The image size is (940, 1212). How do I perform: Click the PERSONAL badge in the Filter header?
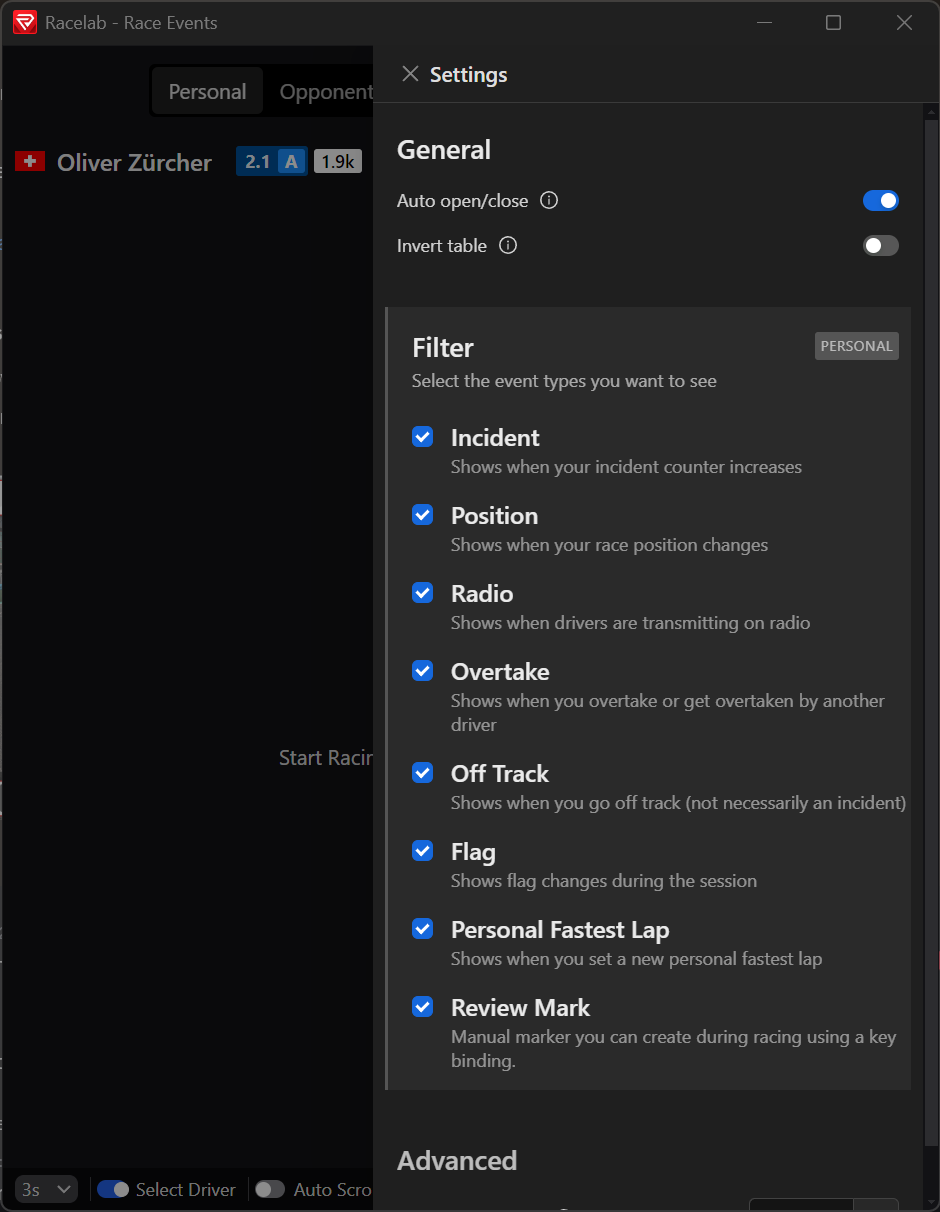click(x=856, y=345)
